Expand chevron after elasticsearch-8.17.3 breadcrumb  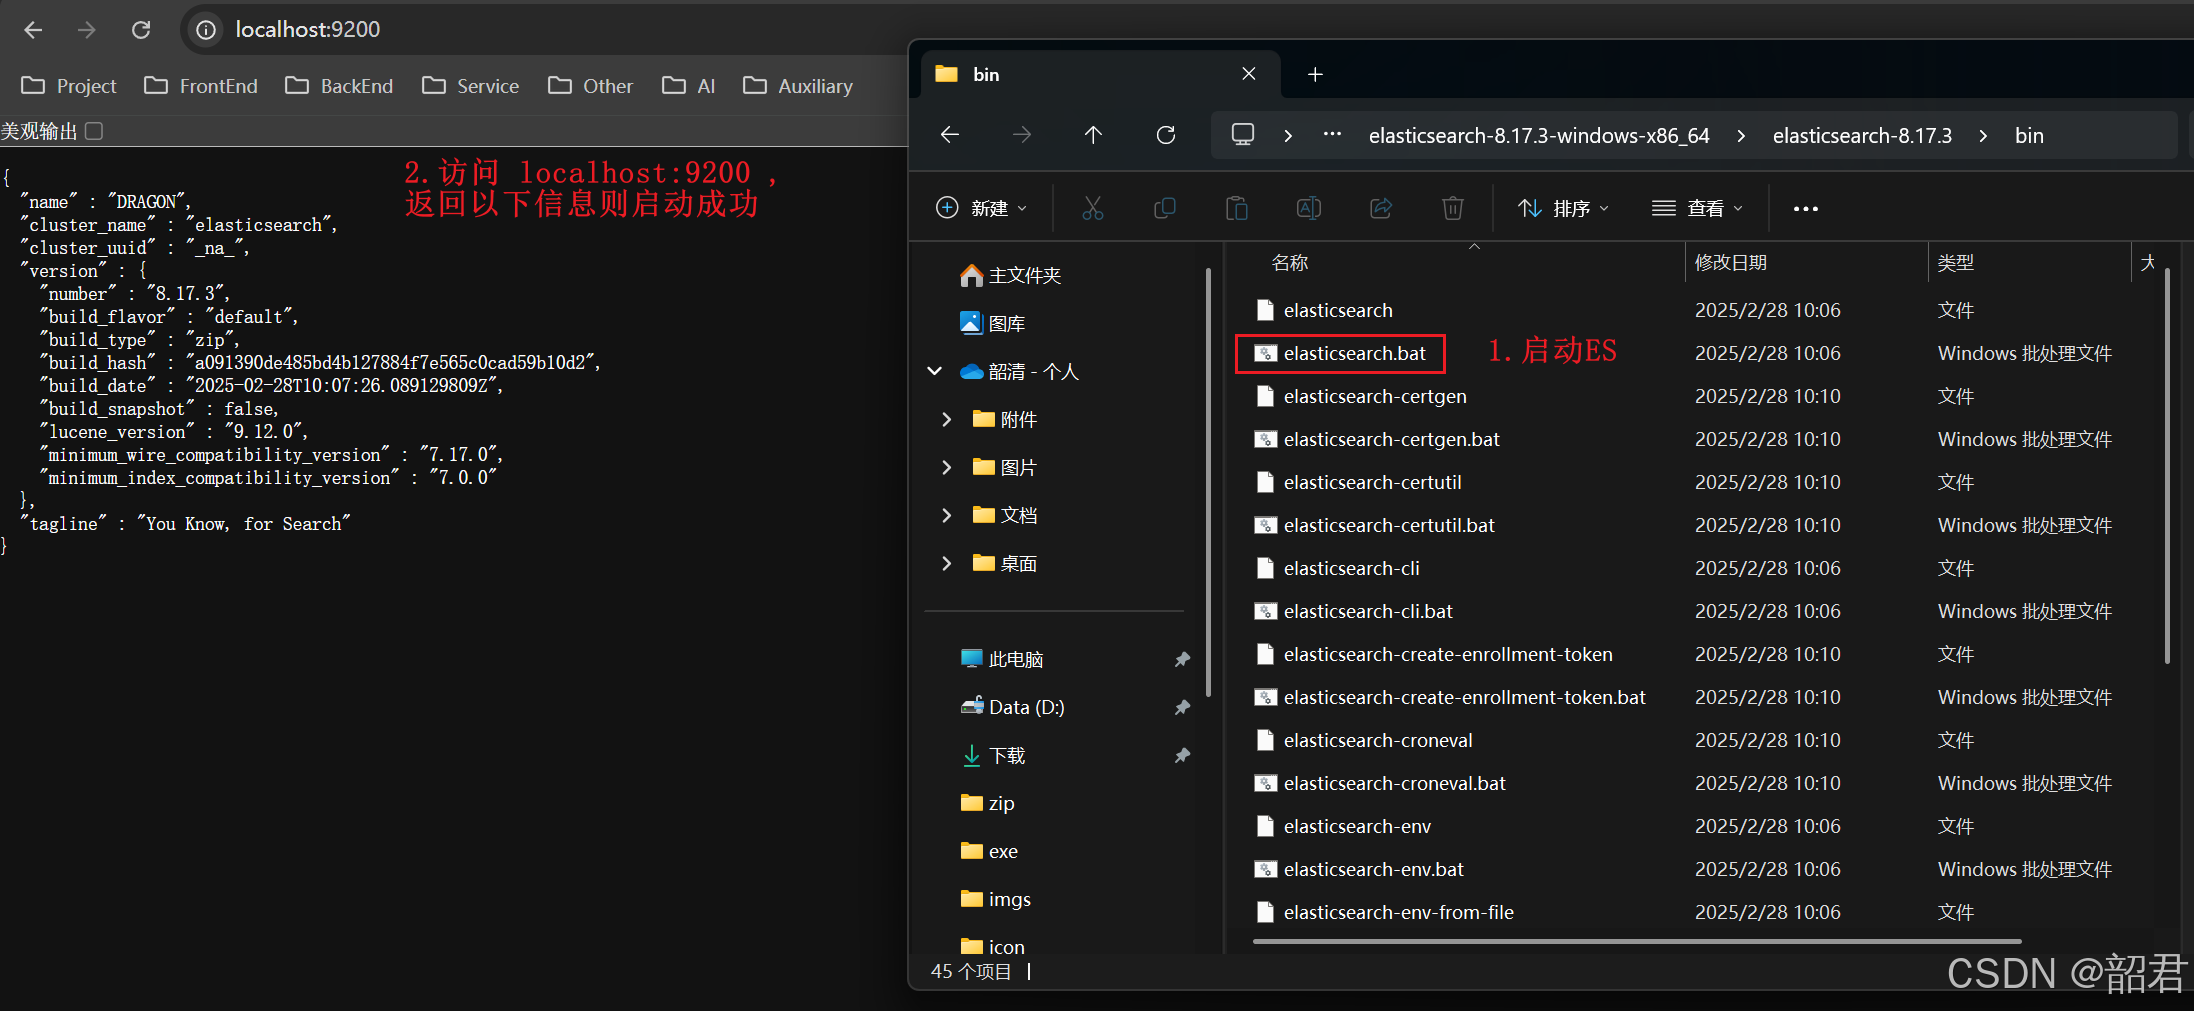1983,135
